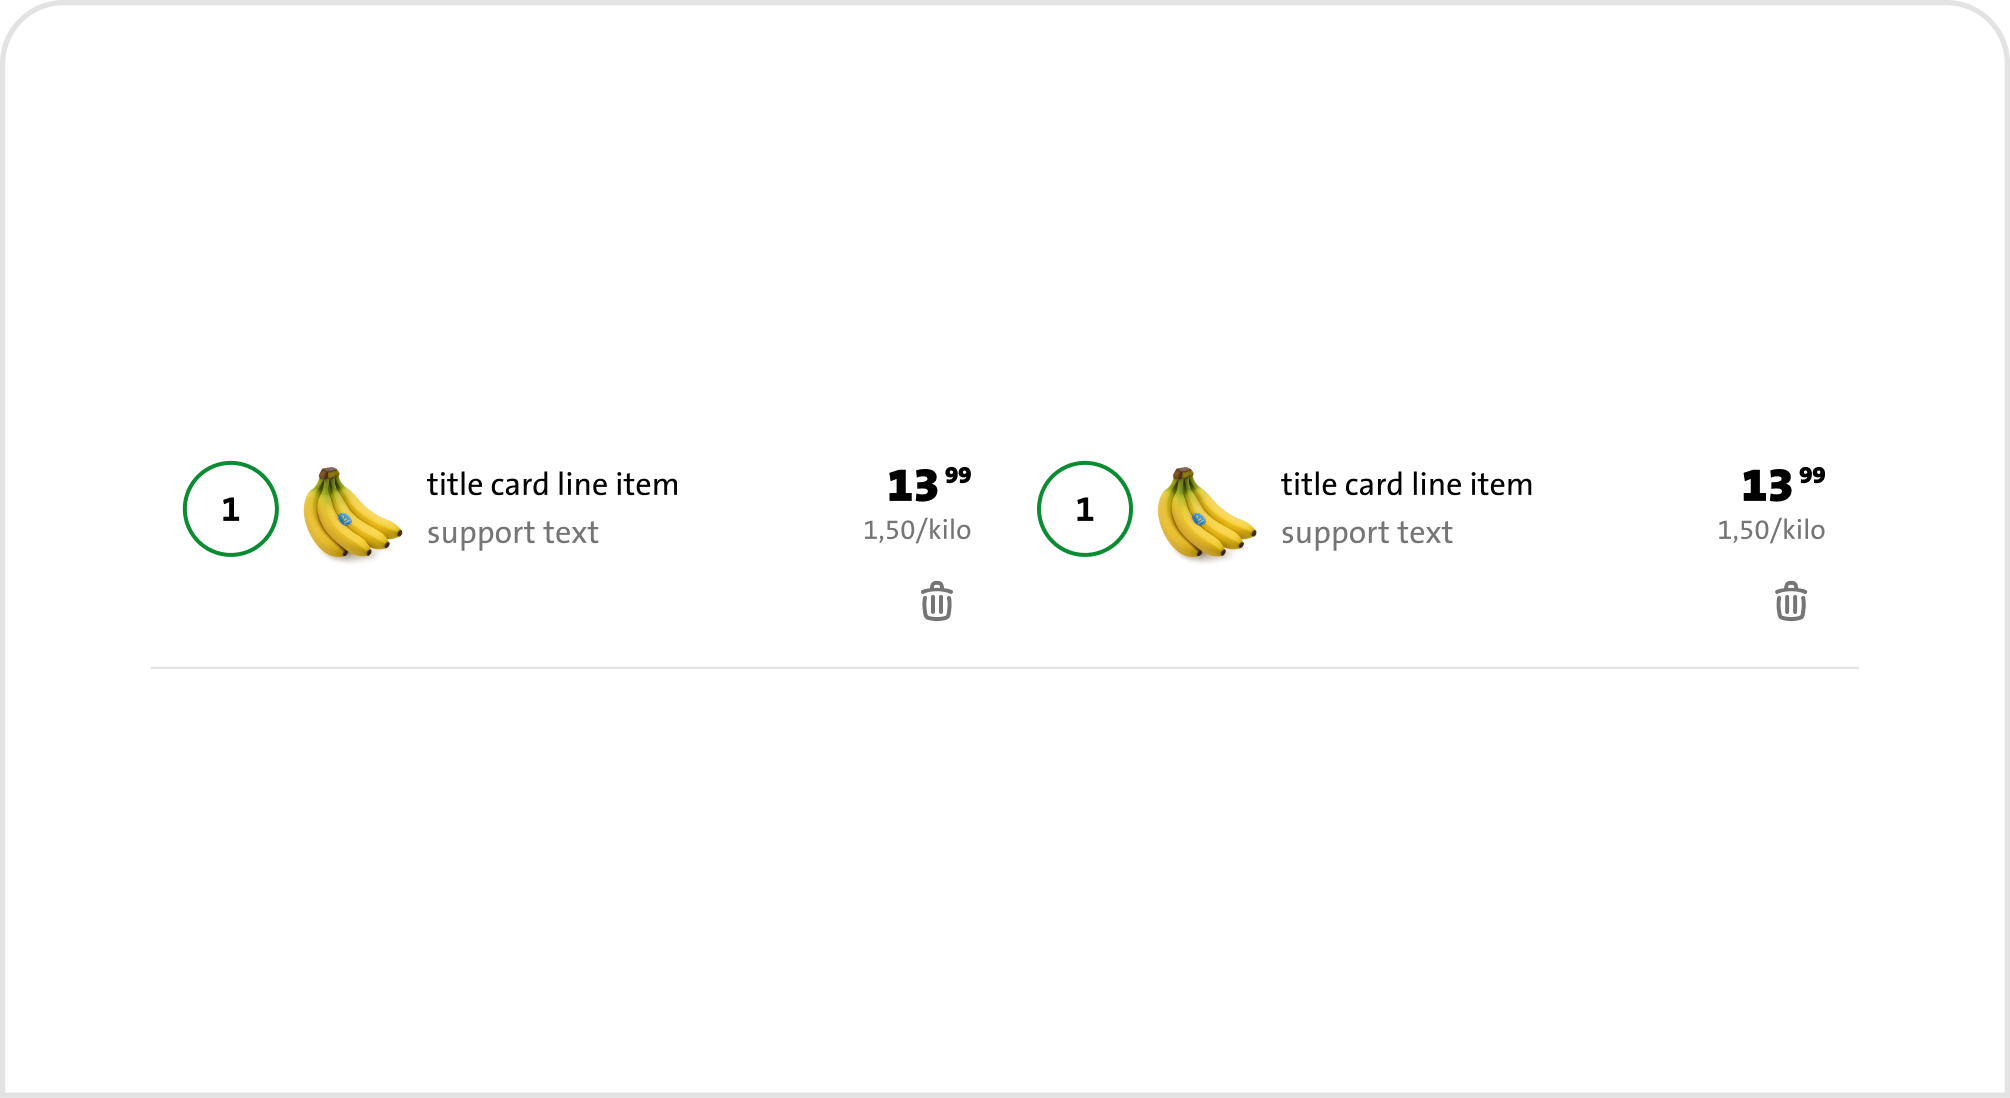Click the left item's bold 13 price
Screen dimensions: 2010x1098
(x=912, y=486)
